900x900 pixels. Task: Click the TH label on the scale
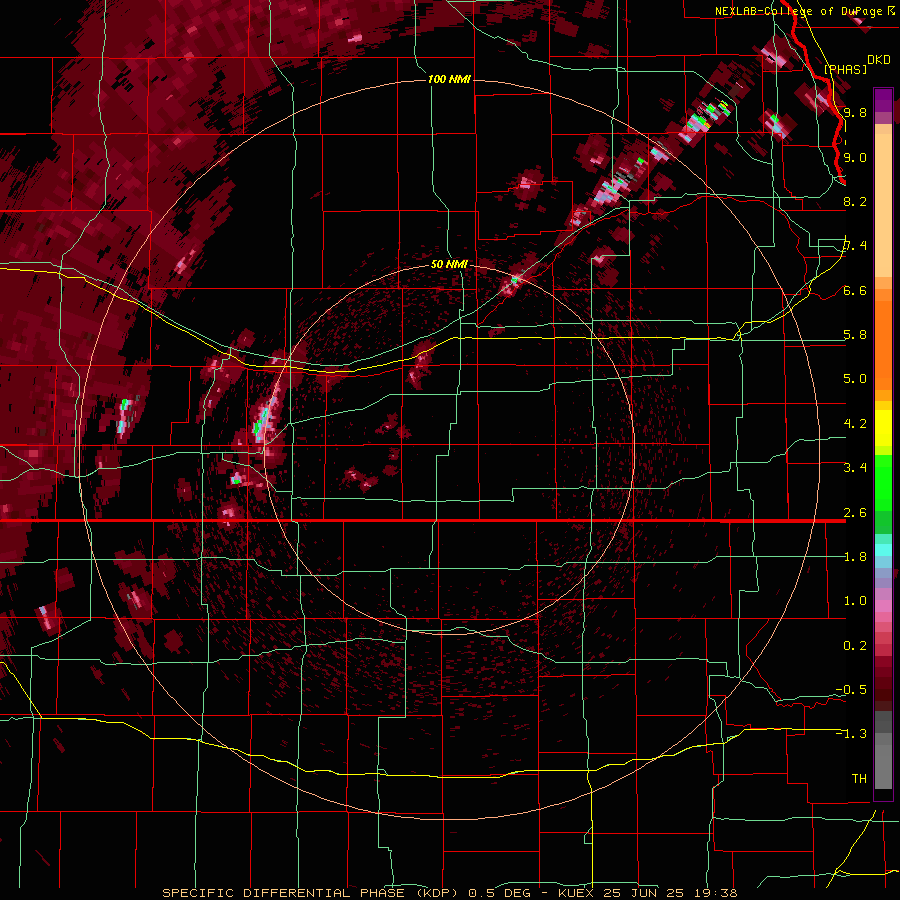tap(859, 779)
